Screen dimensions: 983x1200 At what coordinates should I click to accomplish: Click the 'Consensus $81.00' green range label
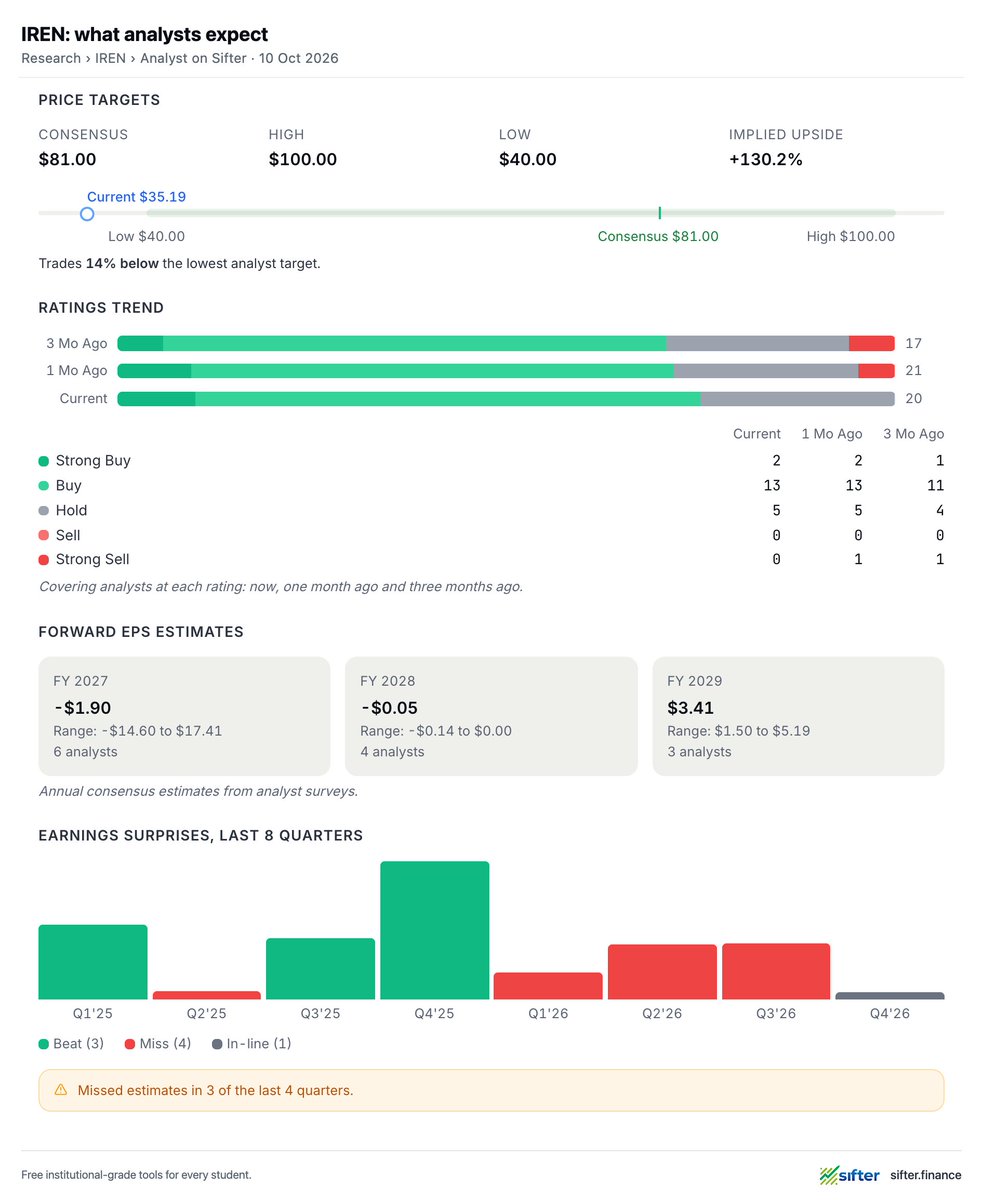click(x=658, y=237)
